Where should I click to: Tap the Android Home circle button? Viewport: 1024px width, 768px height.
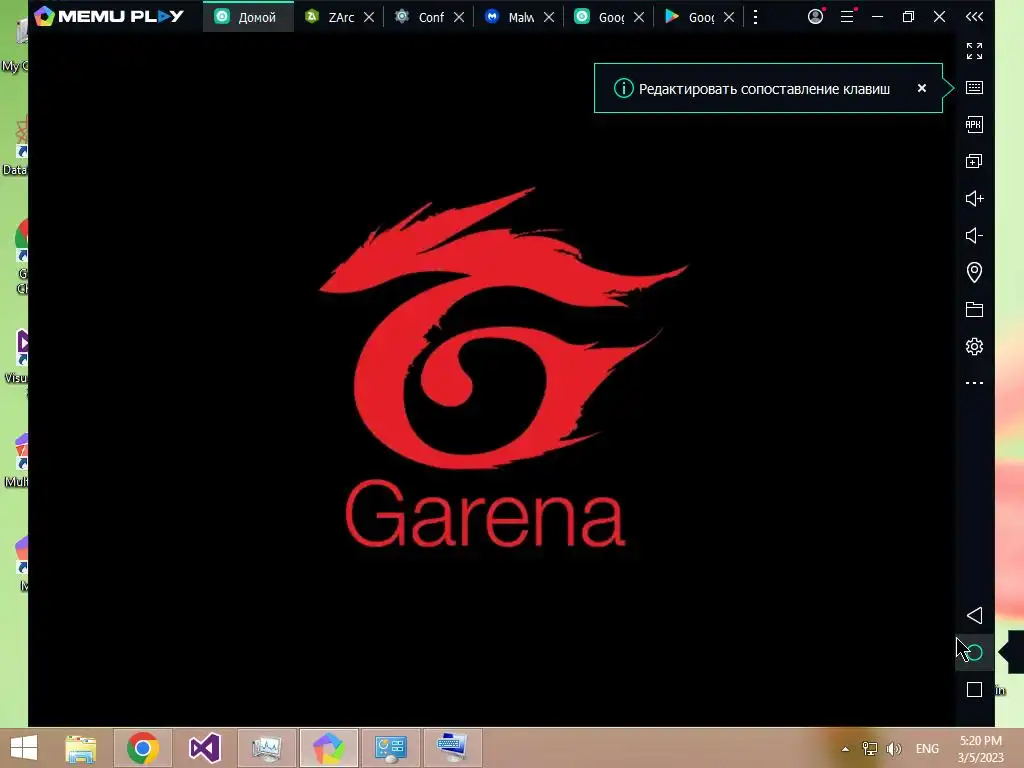point(974,652)
